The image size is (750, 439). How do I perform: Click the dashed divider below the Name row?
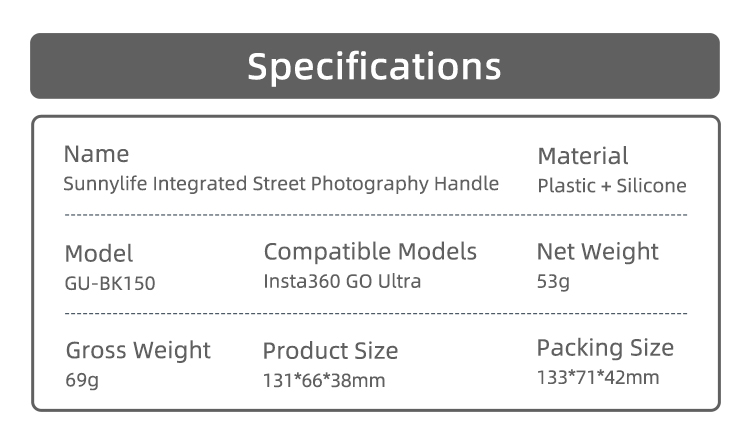(375, 215)
